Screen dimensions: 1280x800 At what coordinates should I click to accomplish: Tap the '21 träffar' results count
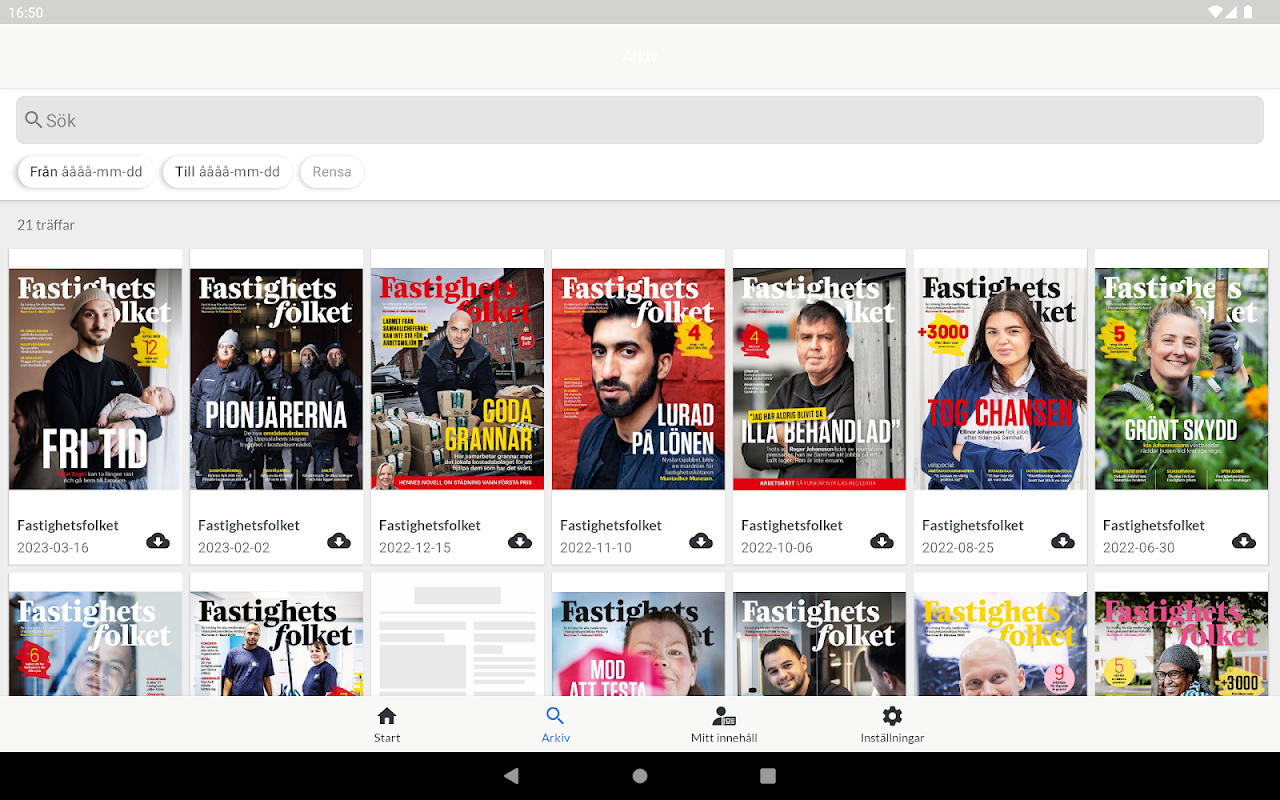pos(46,225)
